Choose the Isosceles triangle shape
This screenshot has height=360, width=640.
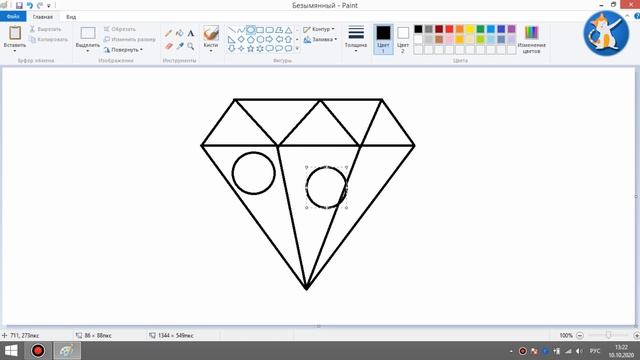pos(289,30)
